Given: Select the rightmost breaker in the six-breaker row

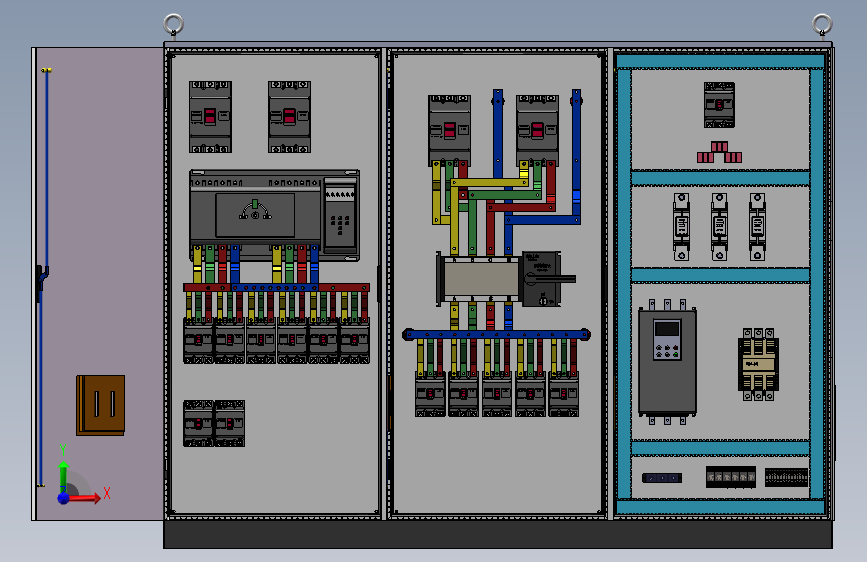Looking at the screenshot, I should tap(354, 343).
